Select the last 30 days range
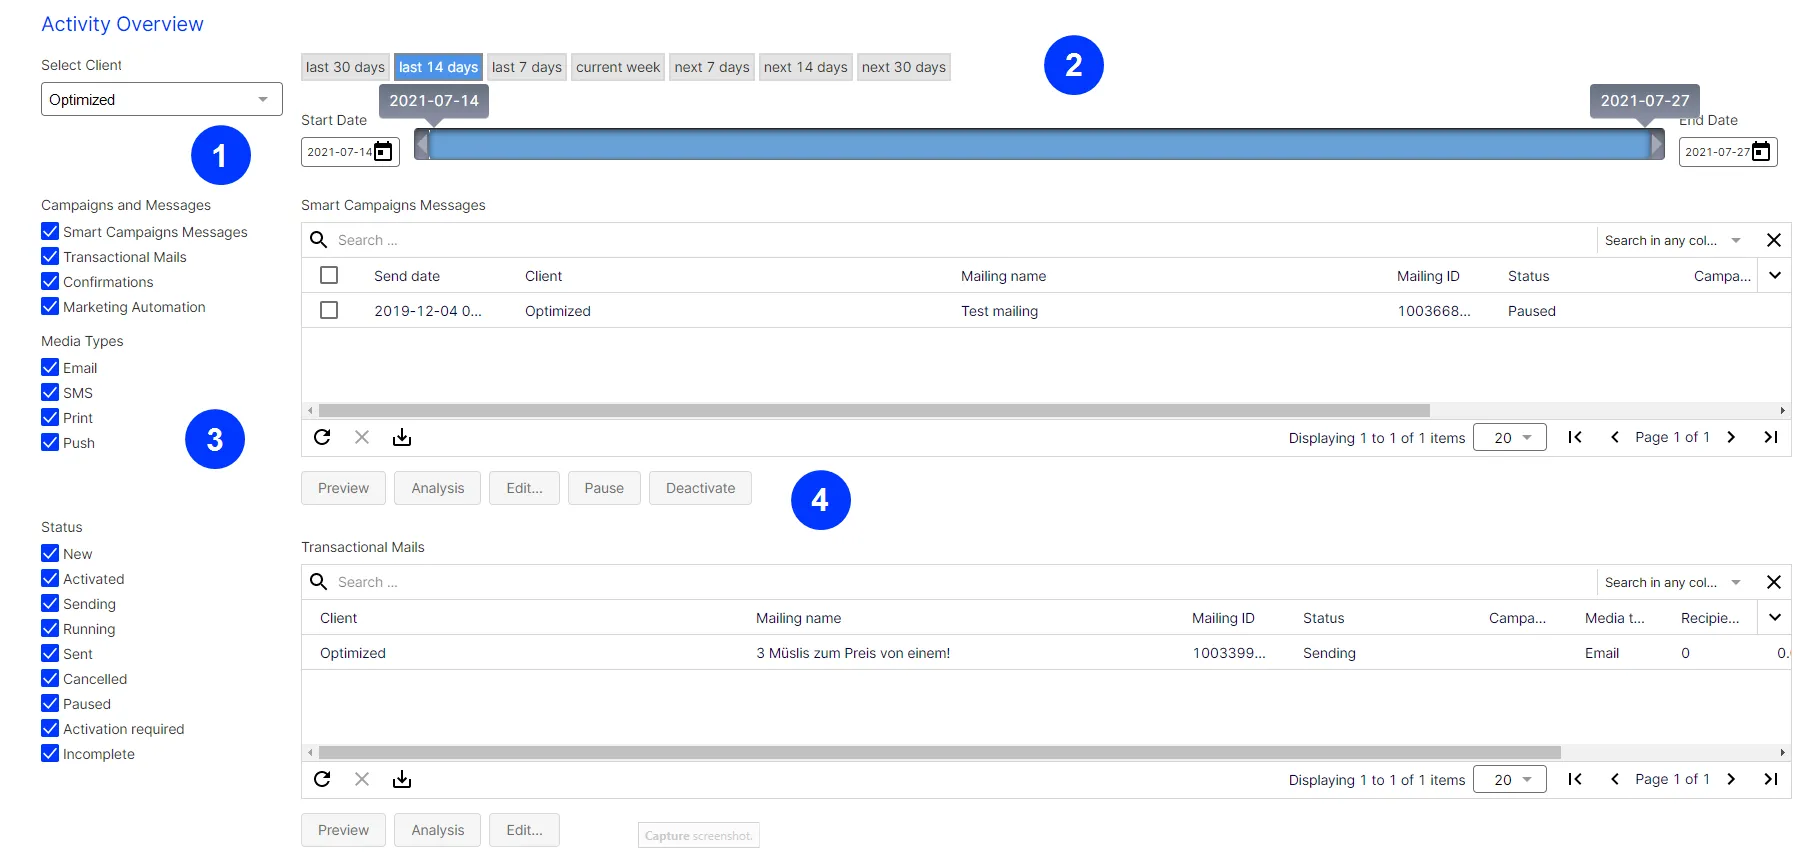This screenshot has height=853, width=1811. (345, 67)
